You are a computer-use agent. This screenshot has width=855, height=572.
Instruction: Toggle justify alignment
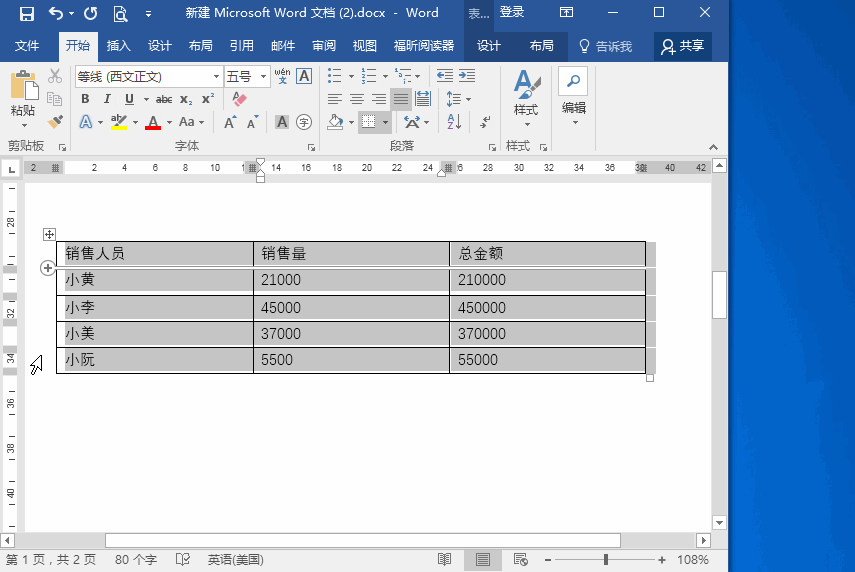(x=401, y=99)
